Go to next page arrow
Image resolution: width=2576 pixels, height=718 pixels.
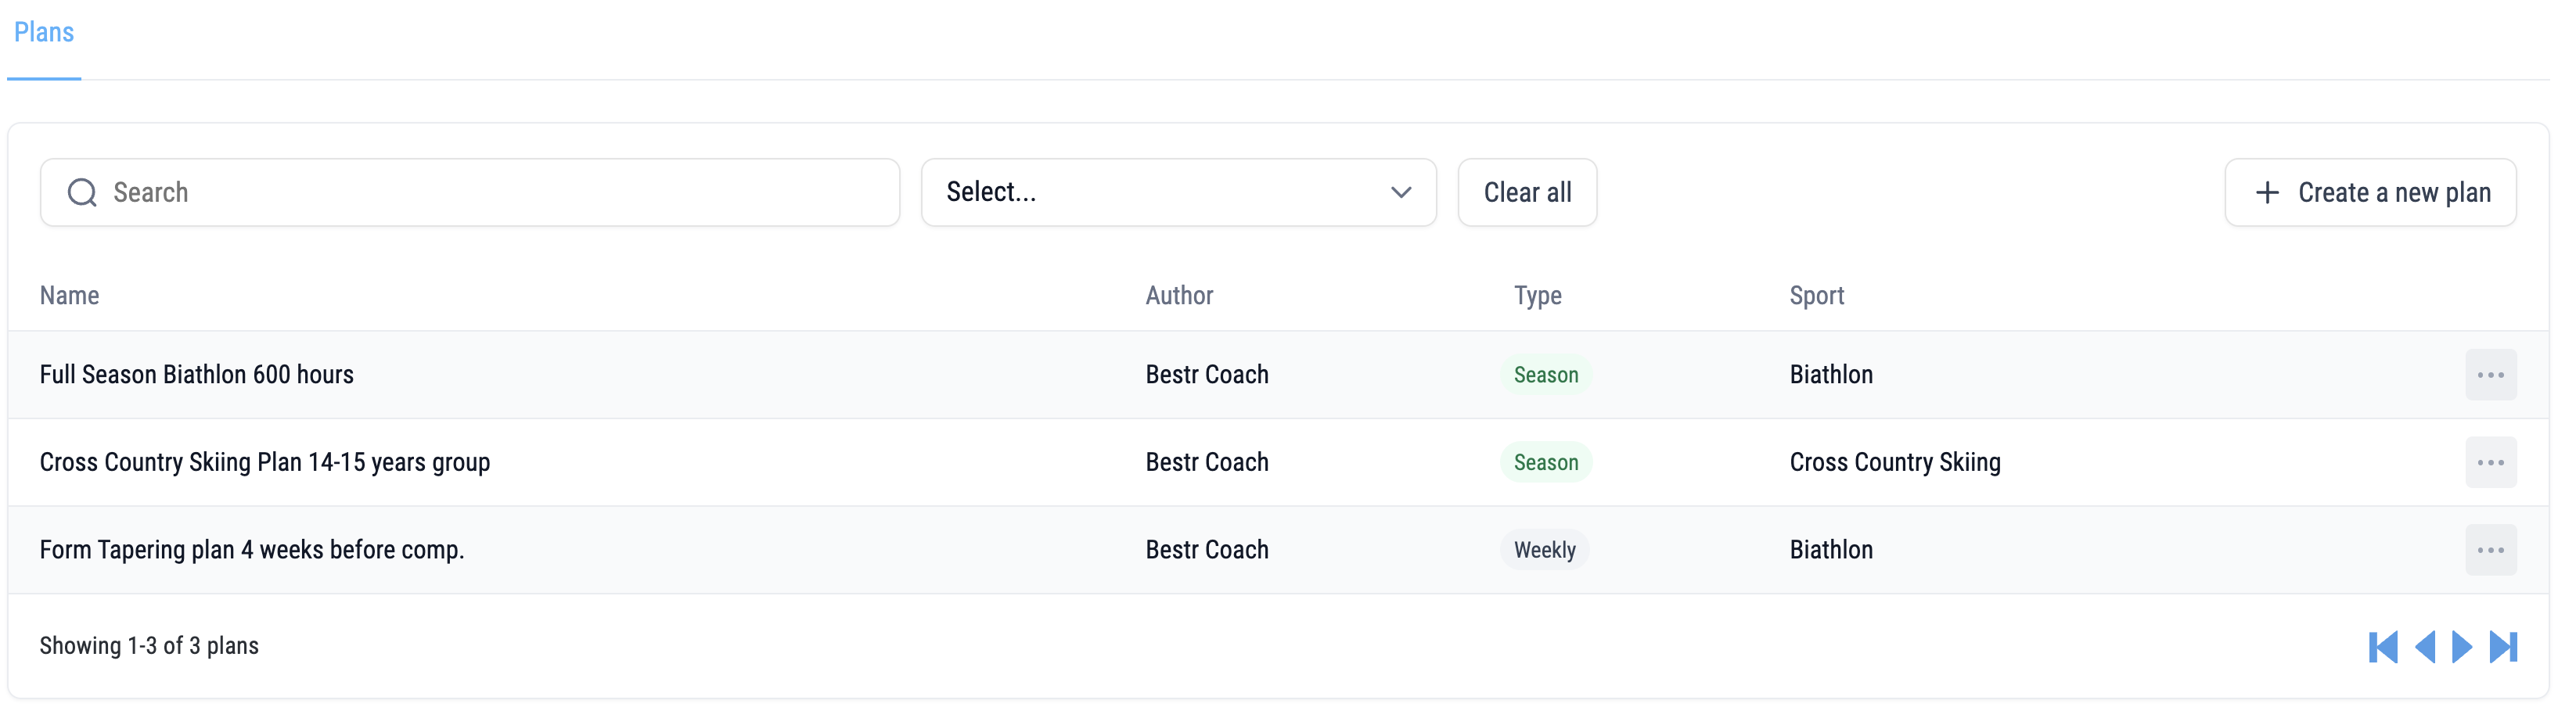(x=2462, y=647)
